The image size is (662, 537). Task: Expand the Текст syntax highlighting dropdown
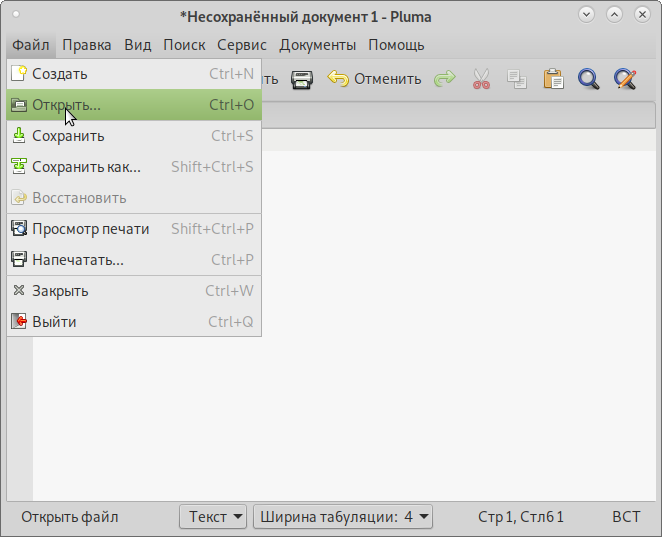click(213, 517)
